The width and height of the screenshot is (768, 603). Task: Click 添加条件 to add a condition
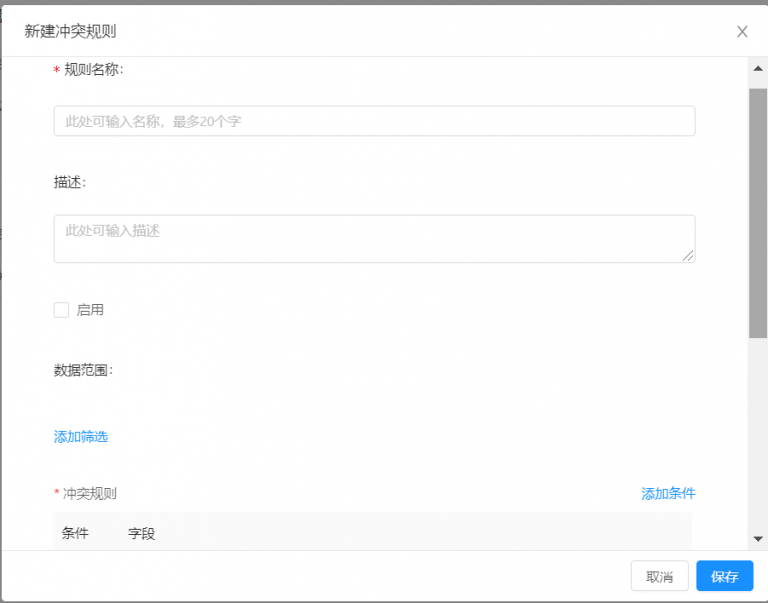(x=668, y=493)
